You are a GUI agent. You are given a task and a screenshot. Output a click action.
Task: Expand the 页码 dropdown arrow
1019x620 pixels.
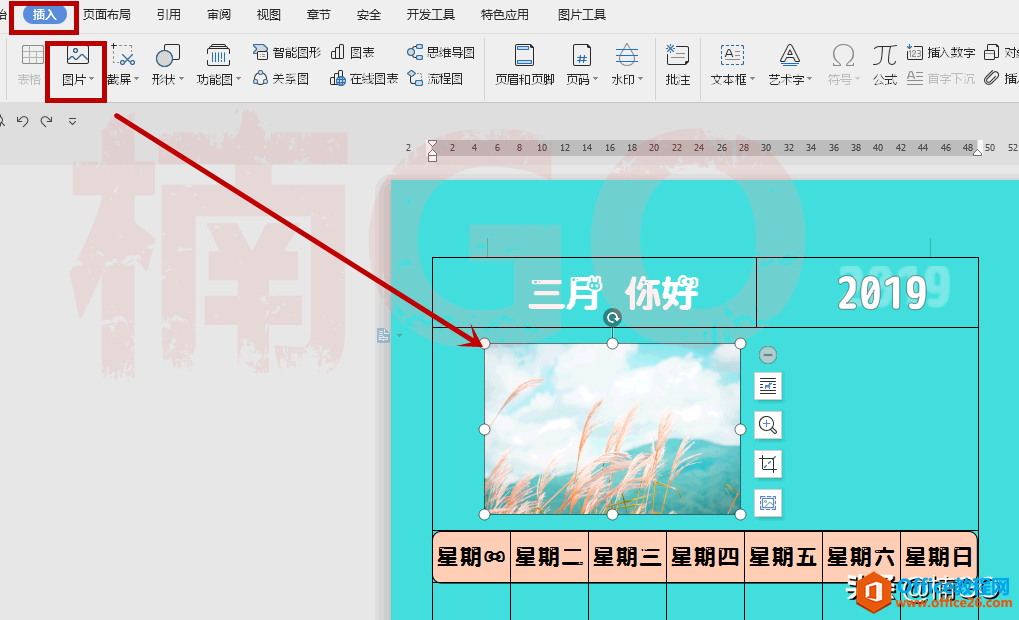coord(595,79)
